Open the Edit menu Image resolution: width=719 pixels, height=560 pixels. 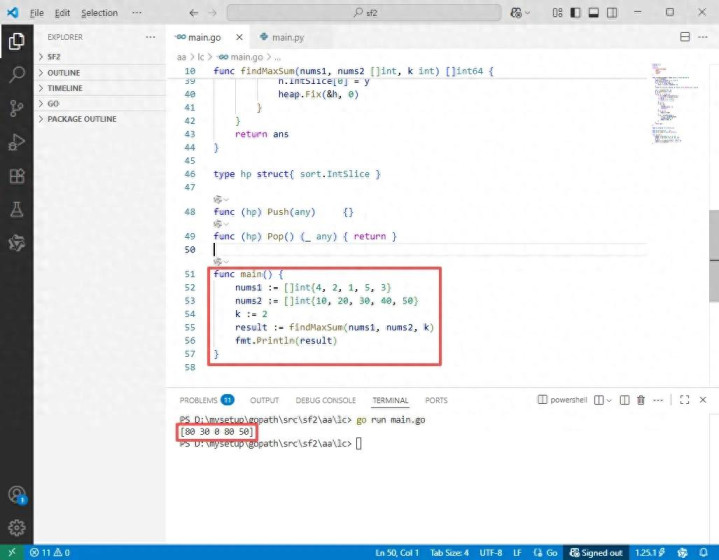[62, 13]
